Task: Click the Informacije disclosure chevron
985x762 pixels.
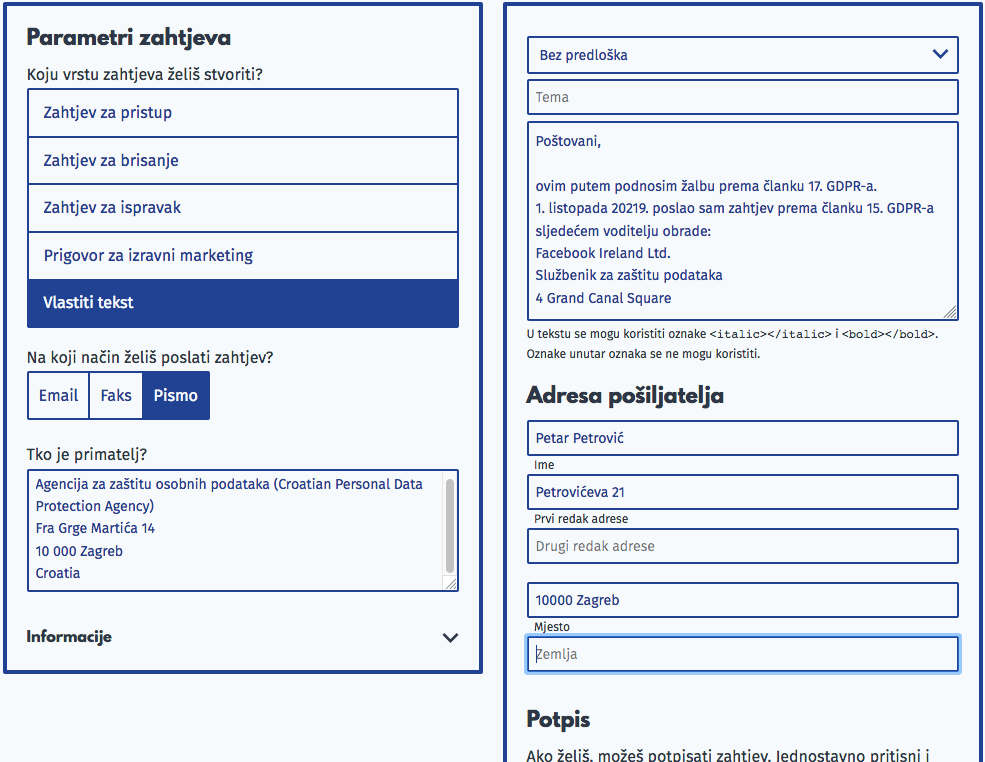Action: click(x=450, y=637)
